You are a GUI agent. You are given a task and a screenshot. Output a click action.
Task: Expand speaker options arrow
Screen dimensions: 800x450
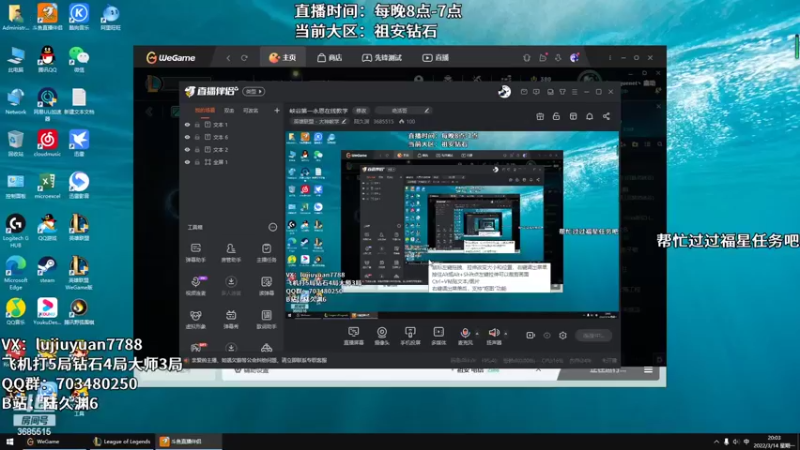pyautogui.click(x=506, y=334)
